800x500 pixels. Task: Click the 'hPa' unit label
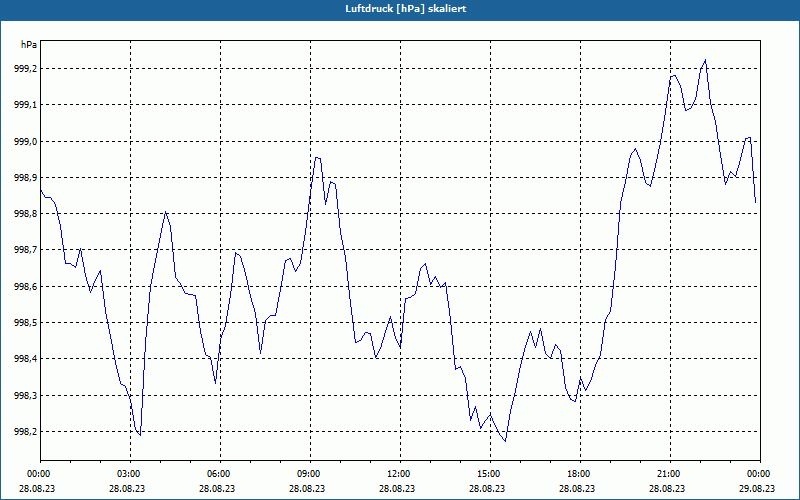(29, 45)
